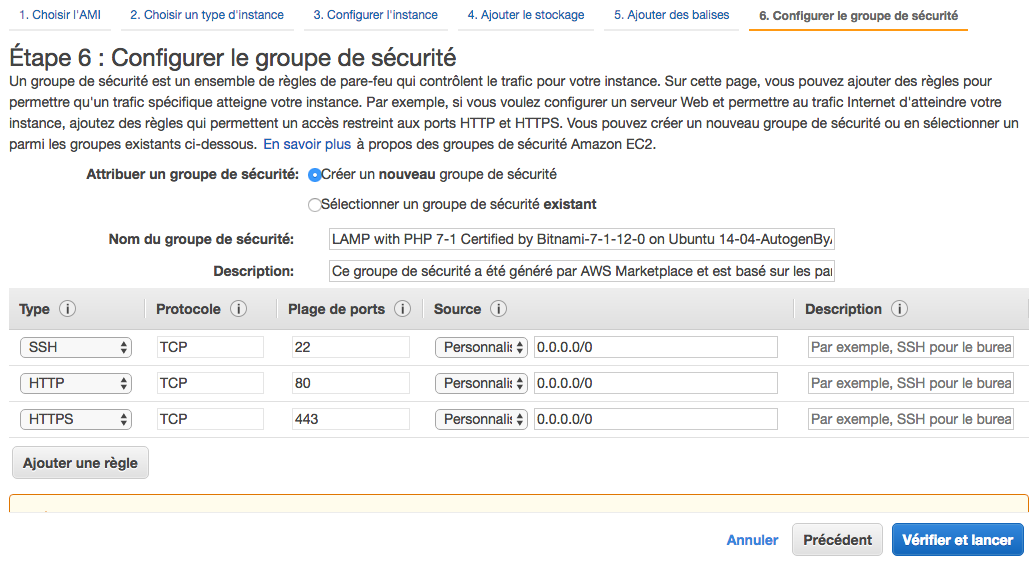Go to '1. Choisir l'AMI' step tab
The image size is (1032, 563).
(59, 15)
